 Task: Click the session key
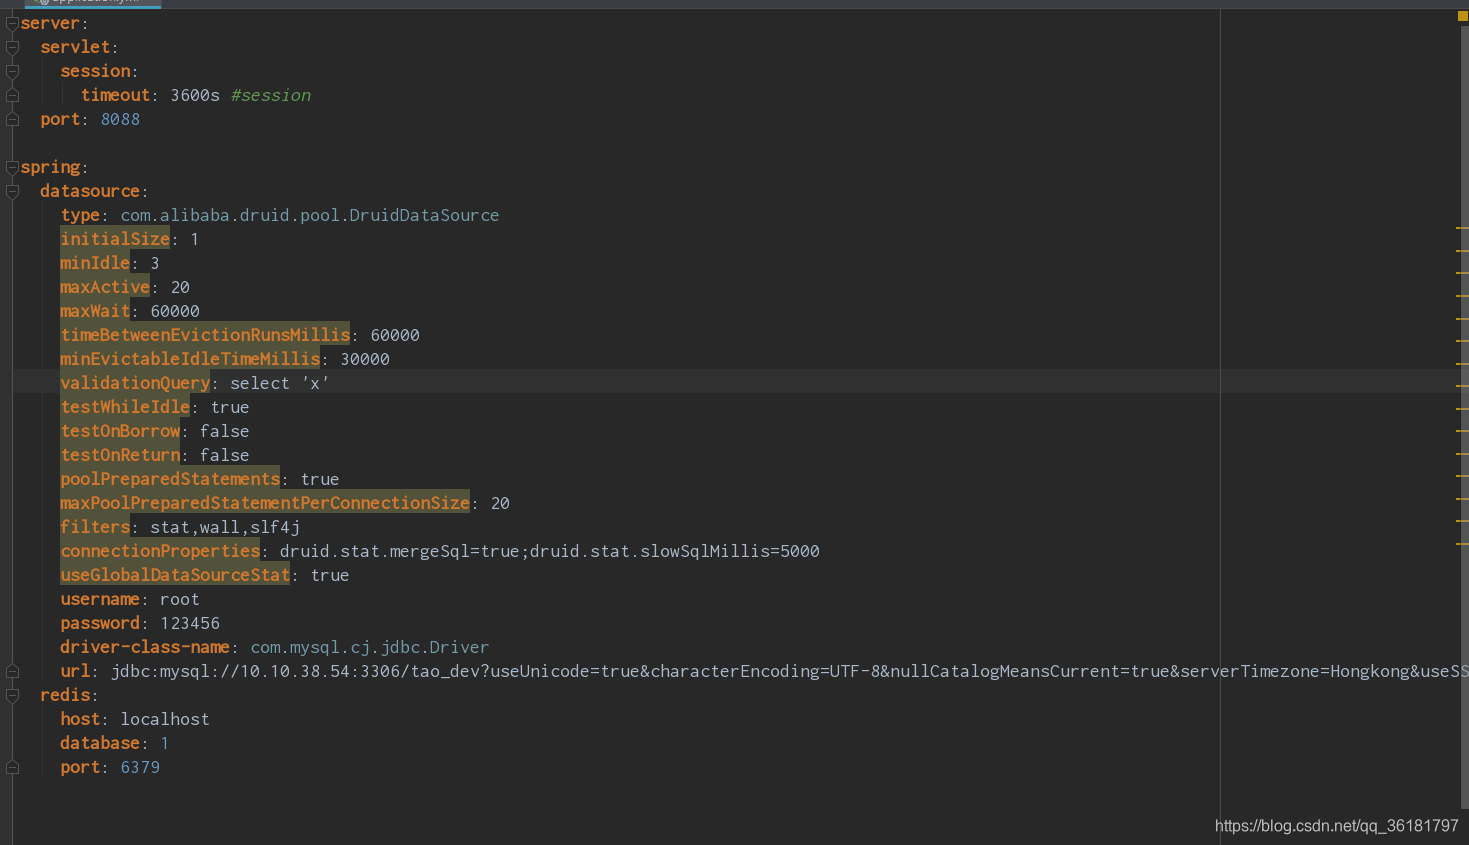pos(95,71)
